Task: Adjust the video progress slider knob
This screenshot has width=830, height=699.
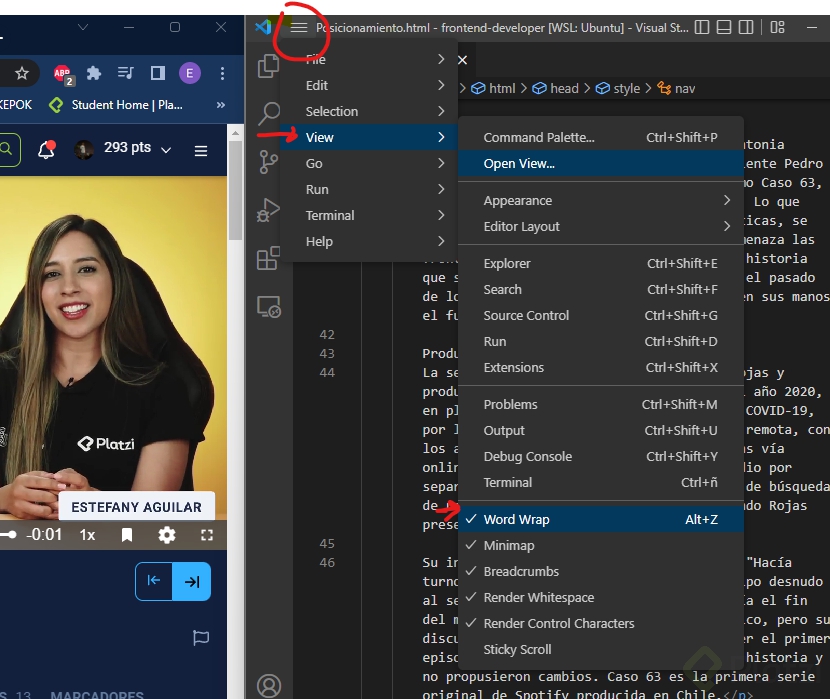Action: (12, 535)
